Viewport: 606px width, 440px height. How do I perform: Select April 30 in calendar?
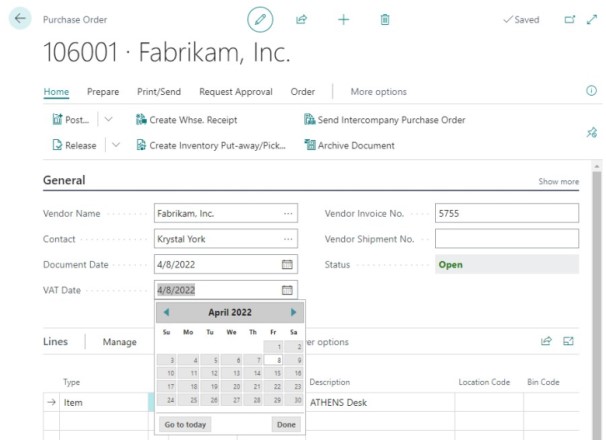pyautogui.click(x=294, y=400)
